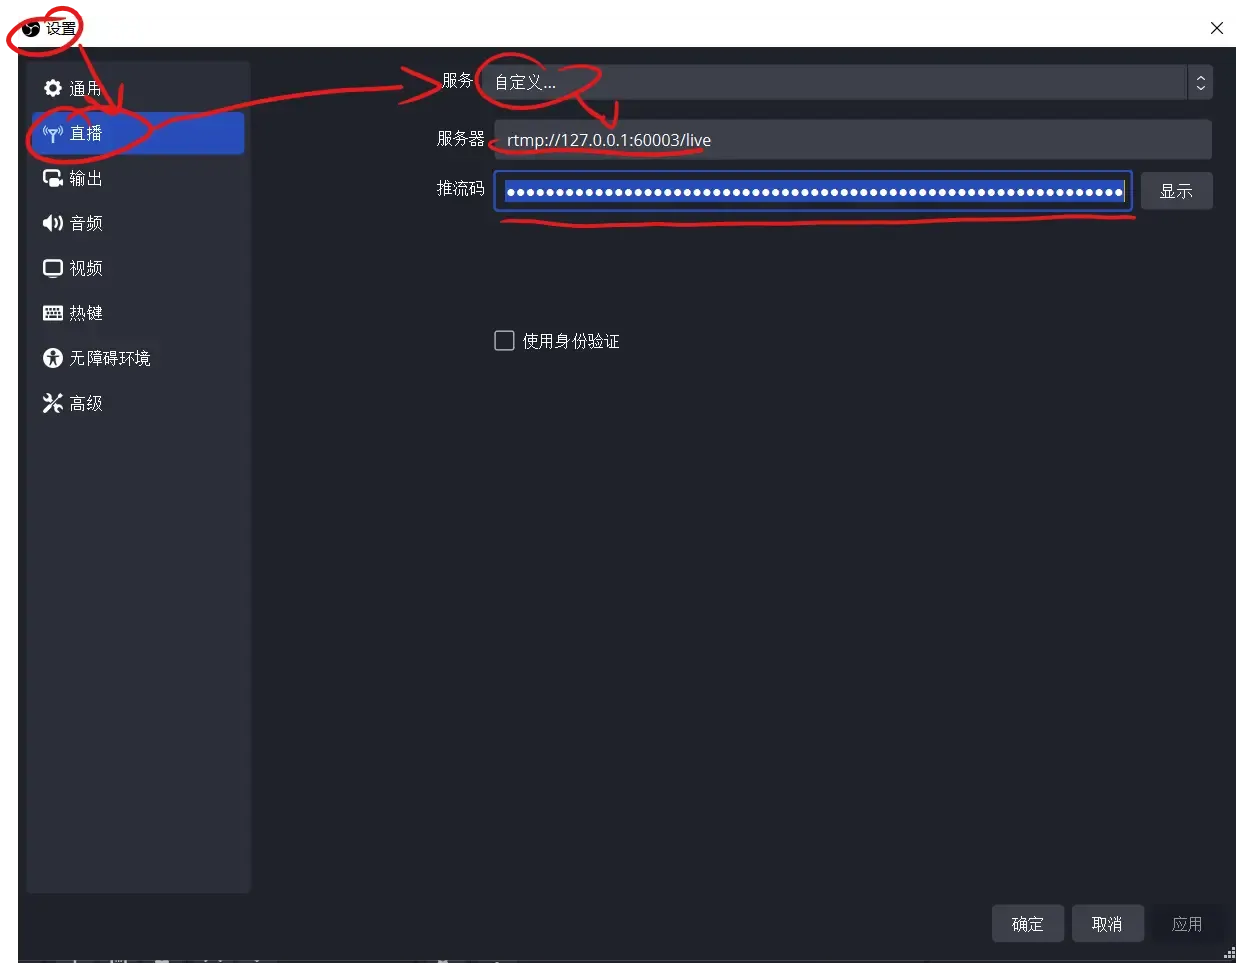The height and width of the screenshot is (963, 1236).
Task: Click the 应用 apply button
Action: pyautogui.click(x=1187, y=924)
